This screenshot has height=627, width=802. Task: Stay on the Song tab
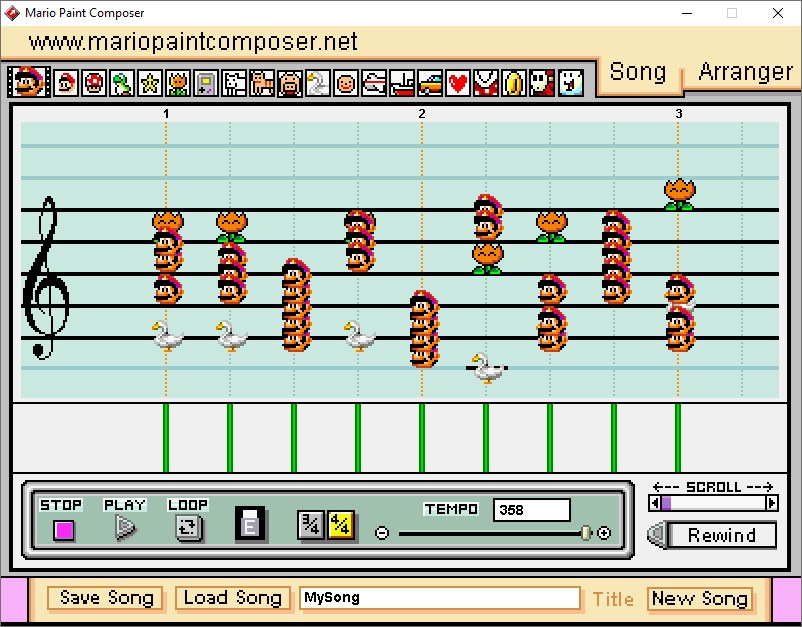(x=639, y=72)
